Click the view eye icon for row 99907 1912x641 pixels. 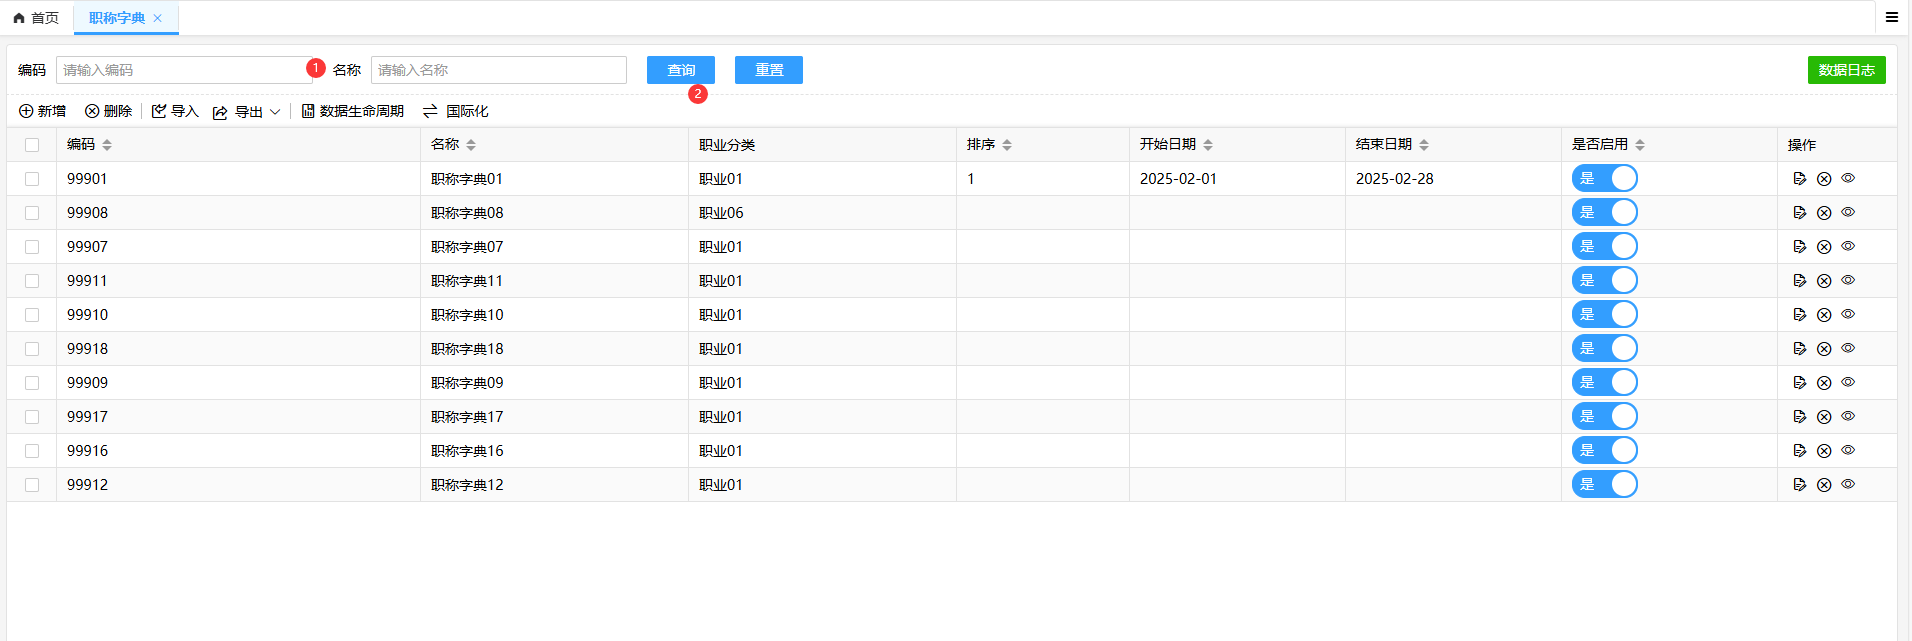pyautogui.click(x=1848, y=246)
